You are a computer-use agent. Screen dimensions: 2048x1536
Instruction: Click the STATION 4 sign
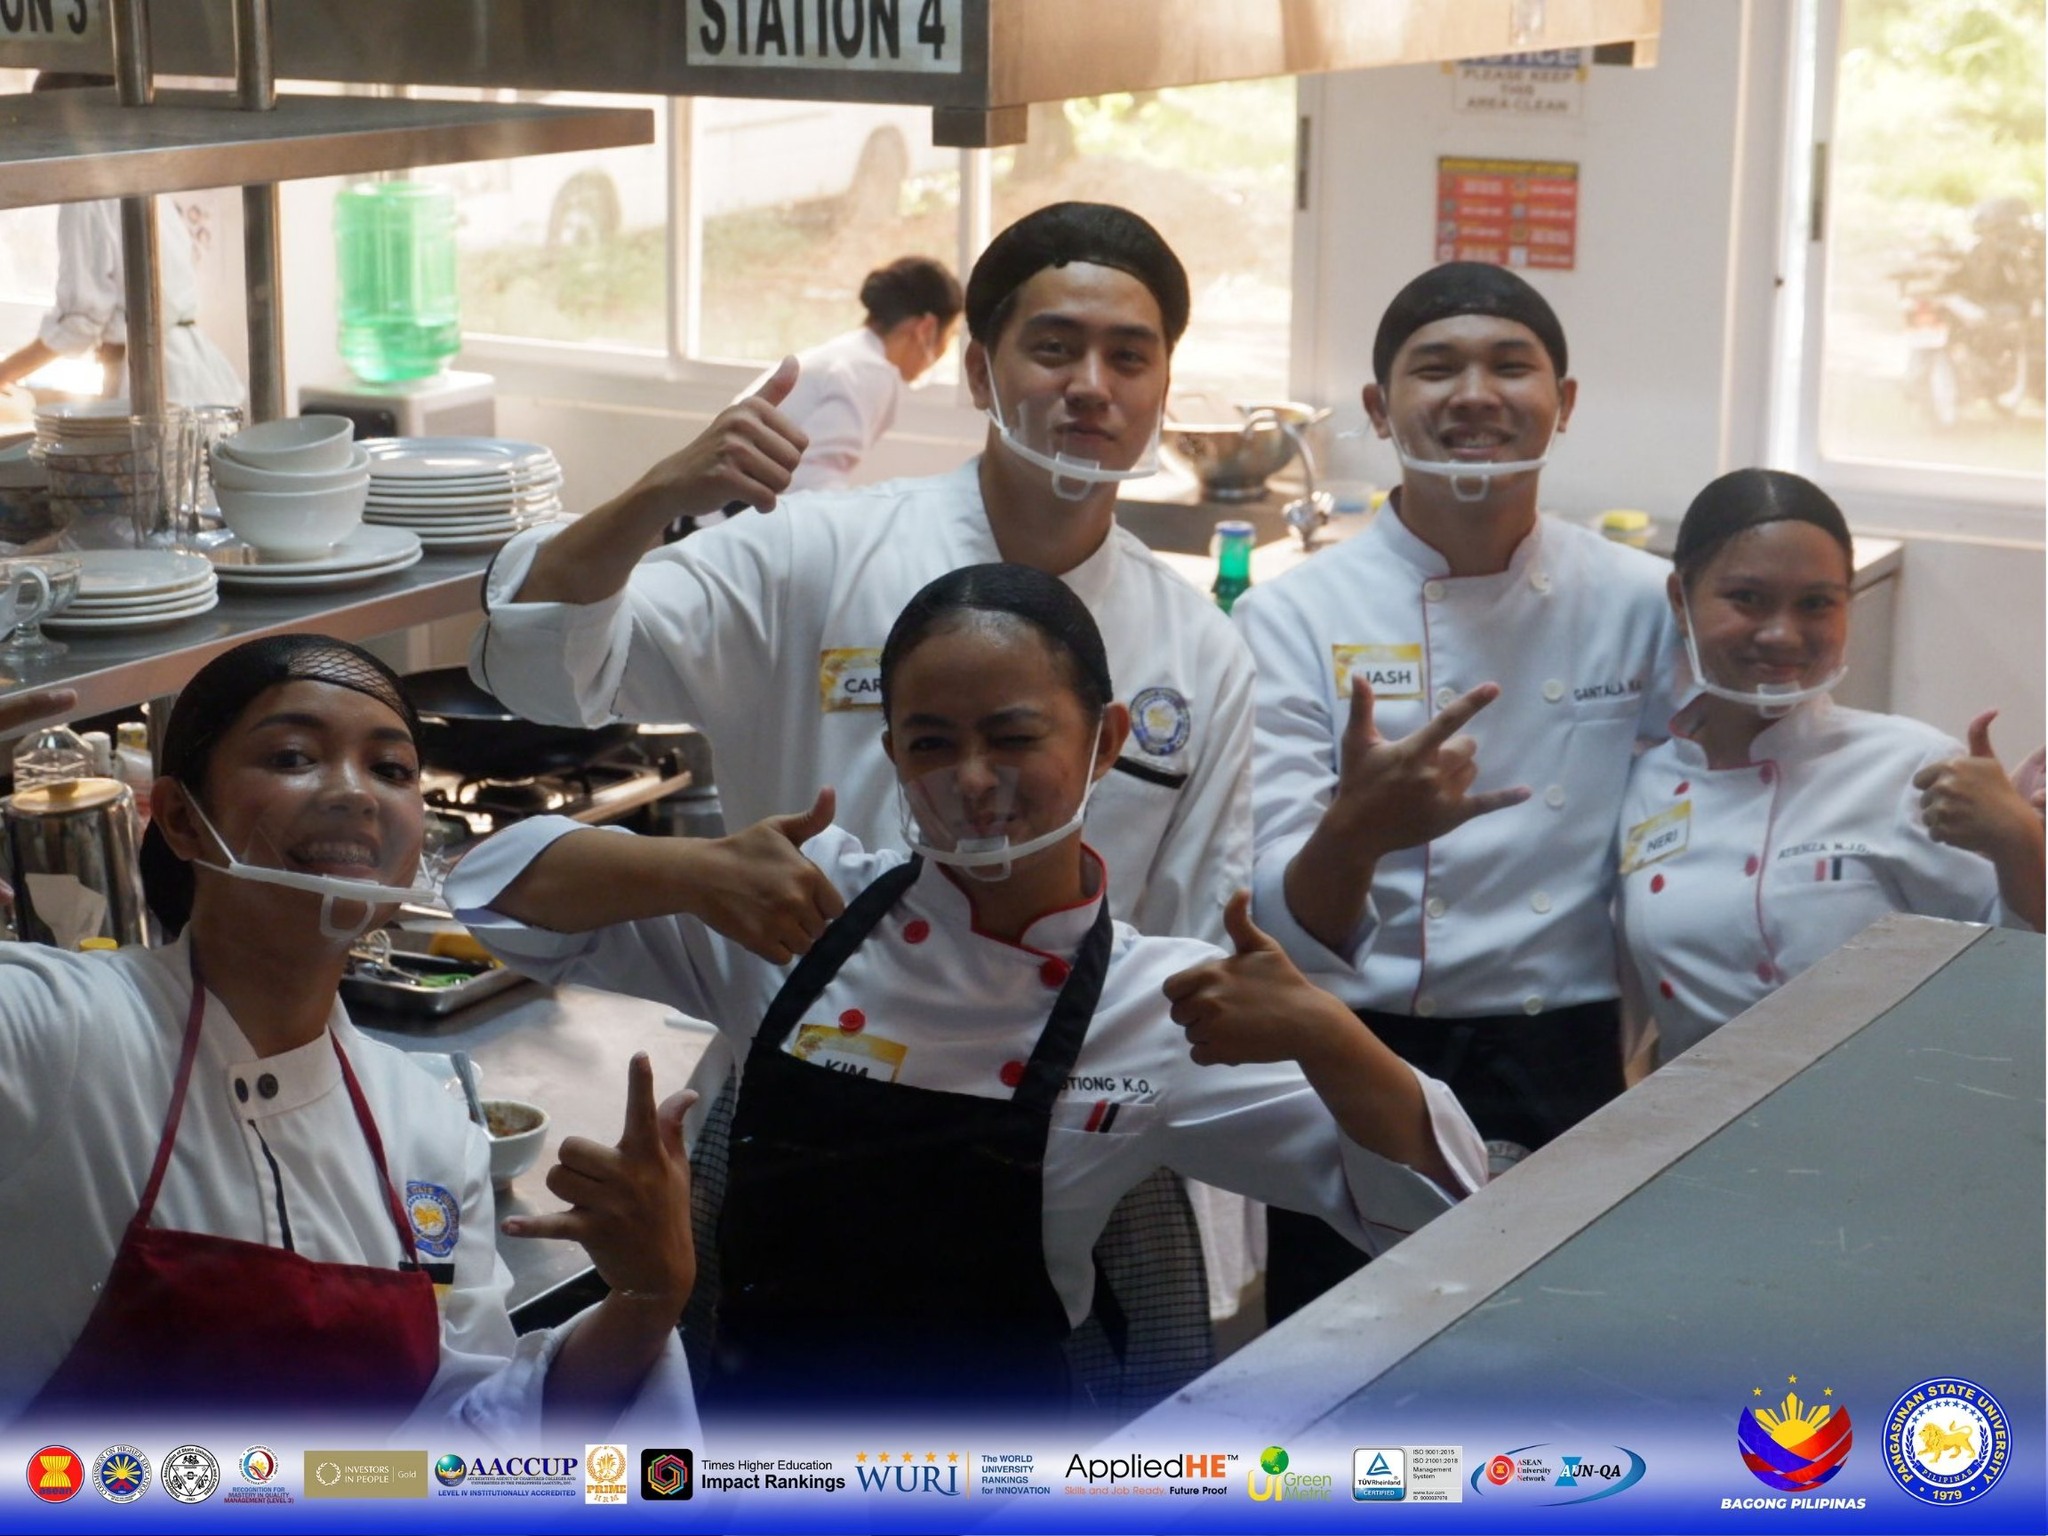[822, 30]
